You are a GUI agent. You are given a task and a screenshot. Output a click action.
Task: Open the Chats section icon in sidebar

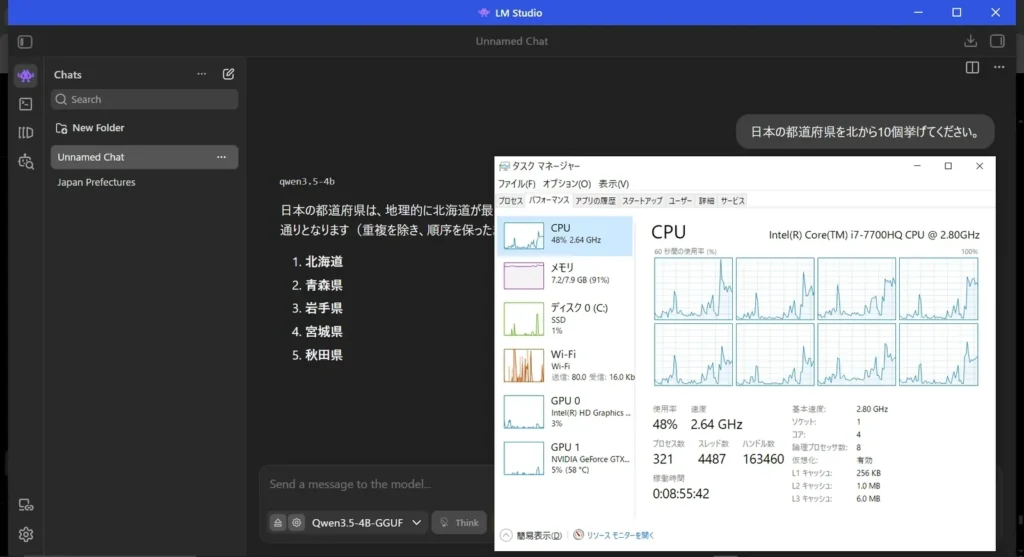point(25,76)
